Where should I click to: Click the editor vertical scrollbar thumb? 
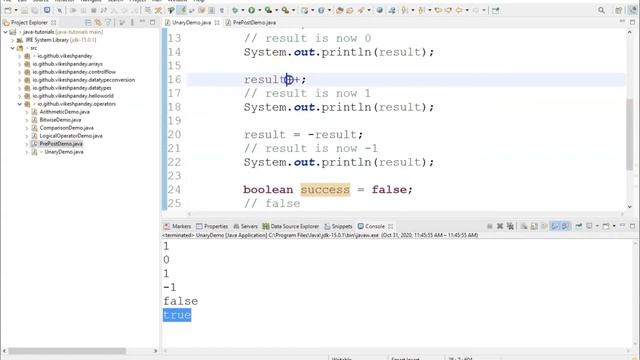coord(629,134)
